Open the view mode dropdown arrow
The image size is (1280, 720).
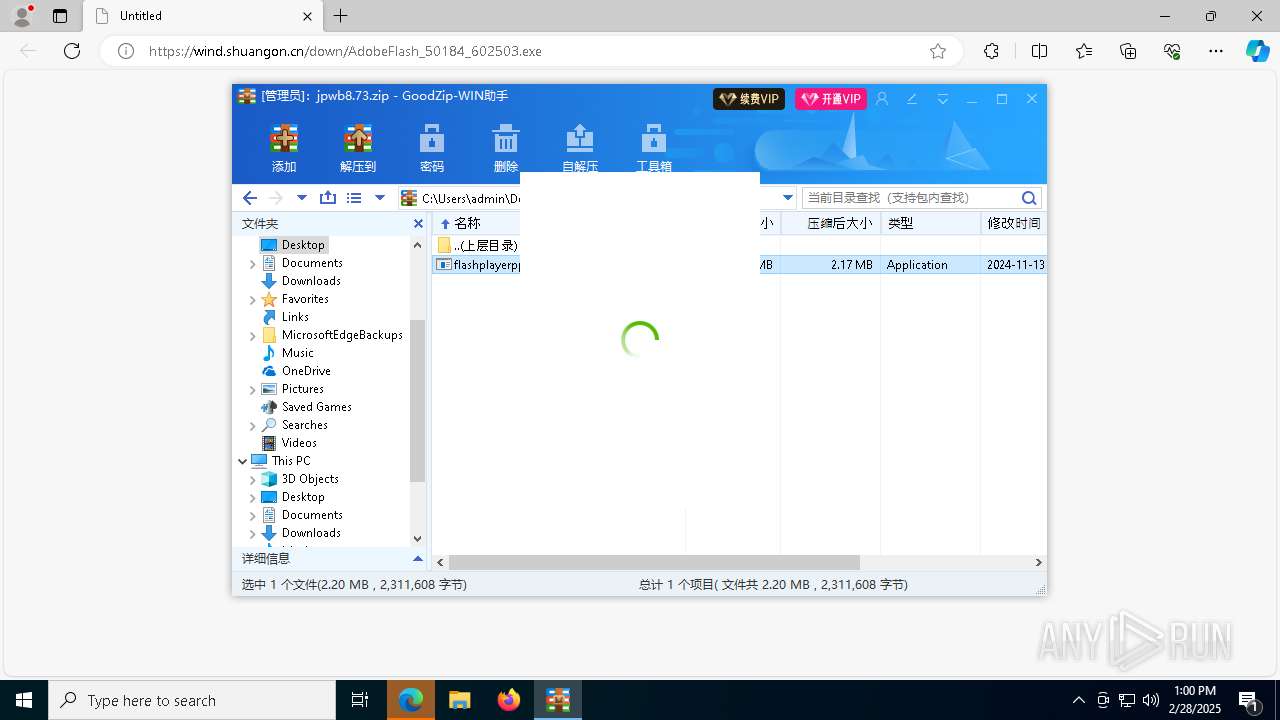click(x=380, y=198)
